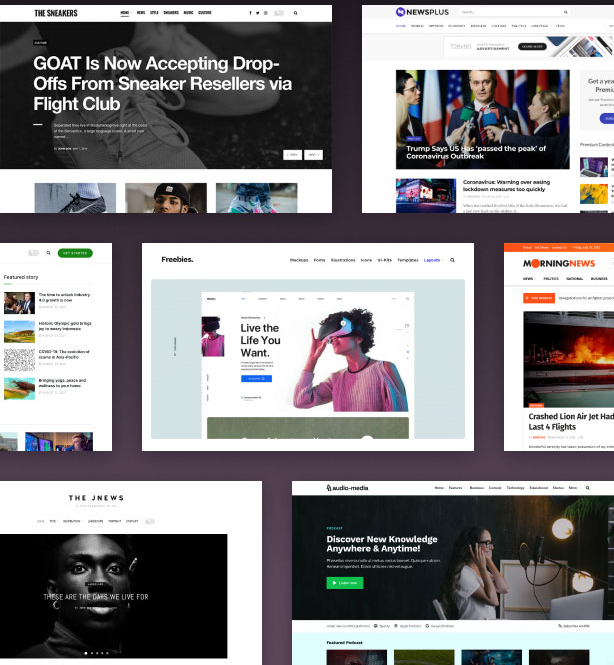The height and width of the screenshot is (665, 614).
Task: Click Subscribe via RSS icon on audio-media
Action: point(560,626)
